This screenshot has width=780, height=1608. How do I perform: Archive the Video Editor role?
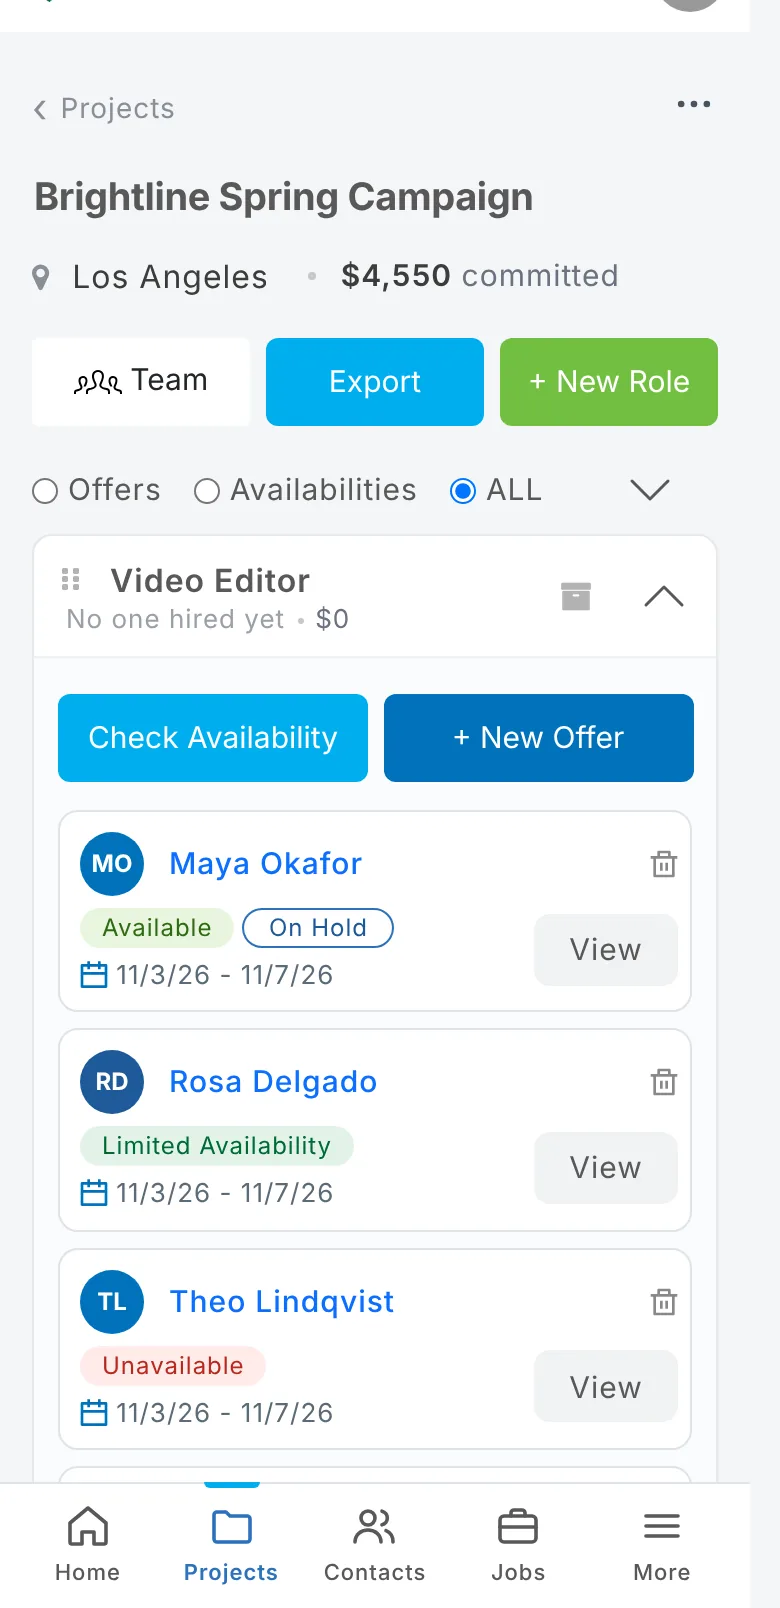click(x=576, y=596)
